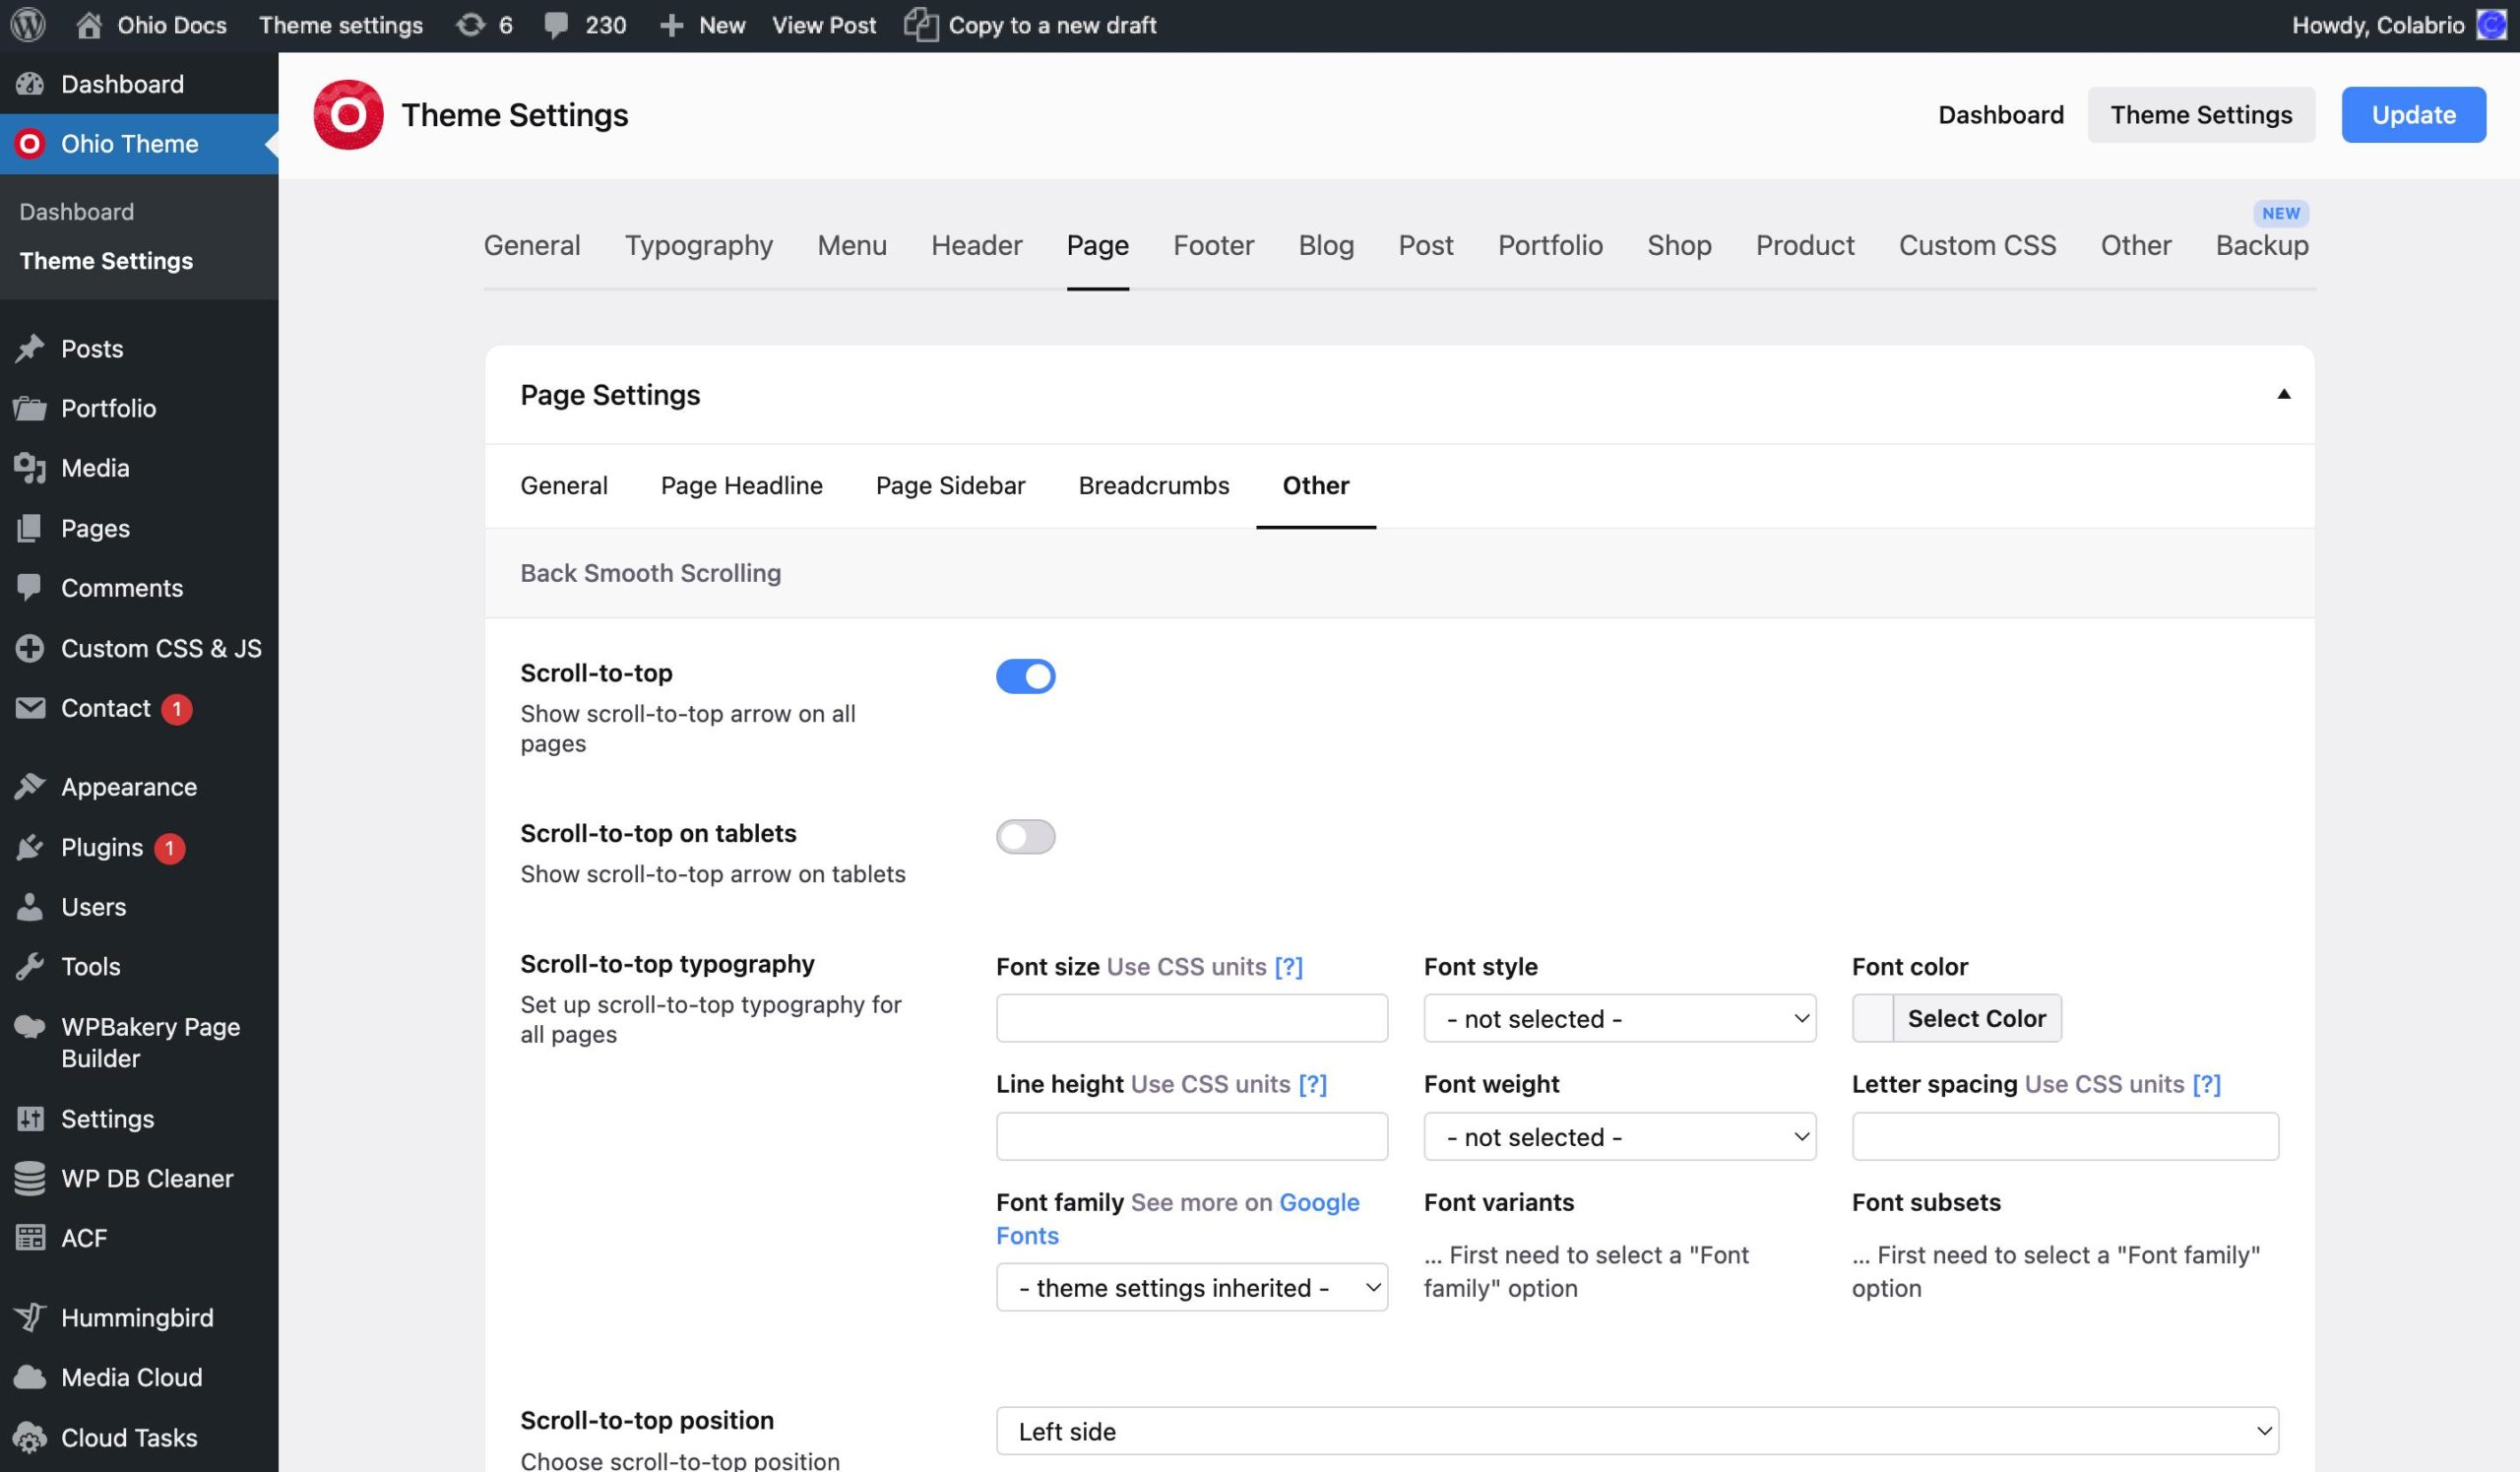This screenshot has width=2520, height=1472.
Task: Click the Comments sidebar icon
Action: tap(30, 588)
